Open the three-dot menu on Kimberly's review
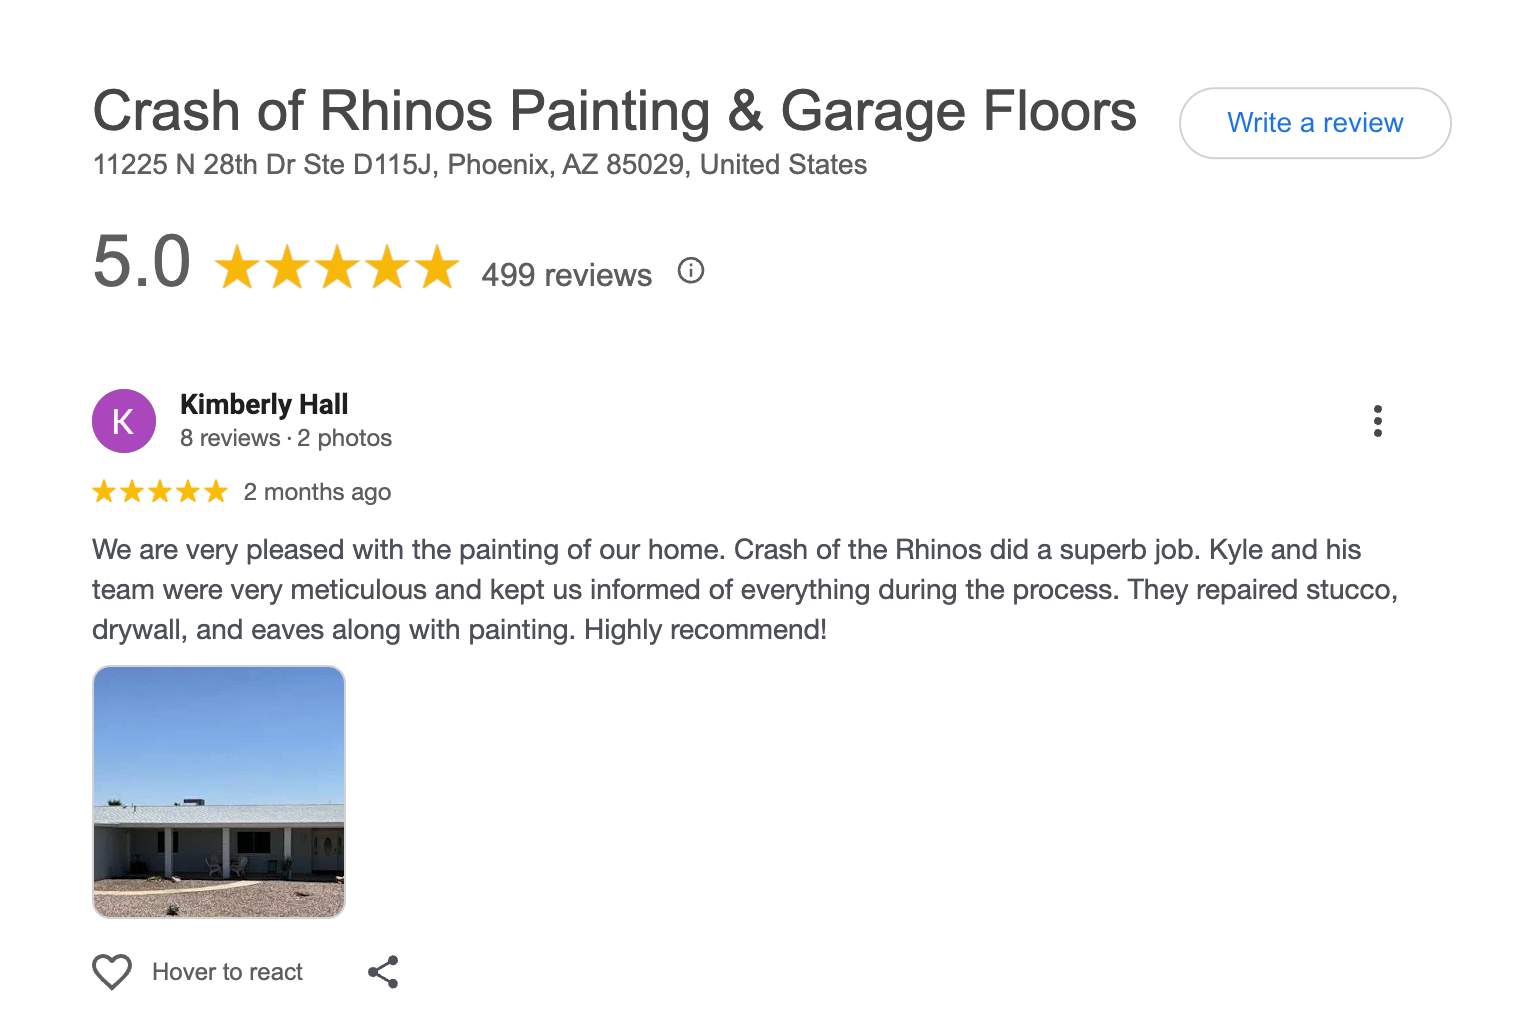The height and width of the screenshot is (1018, 1534). [x=1378, y=421]
